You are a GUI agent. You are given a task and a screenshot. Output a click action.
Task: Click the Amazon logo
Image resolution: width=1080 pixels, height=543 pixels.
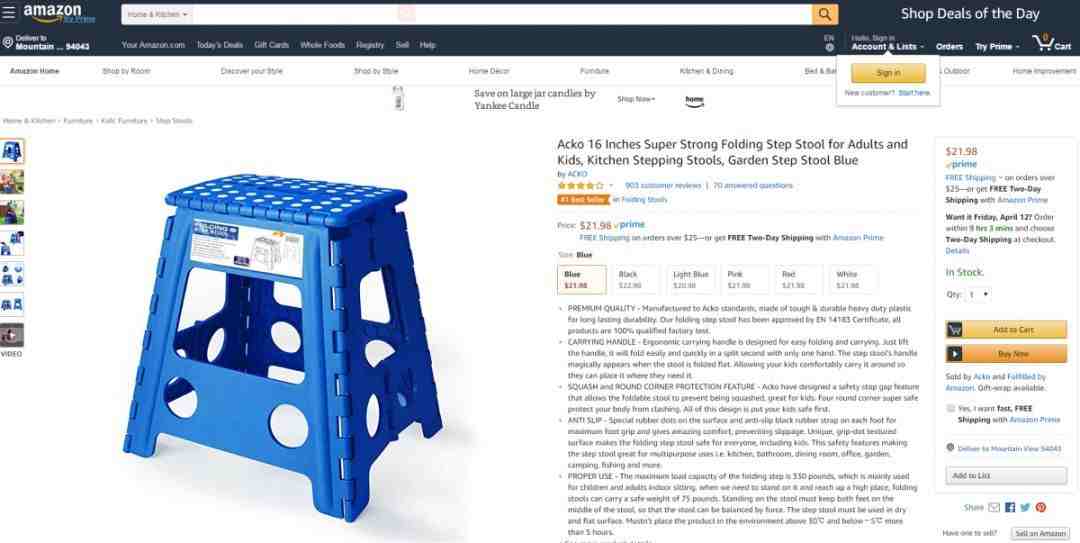[x=59, y=13]
